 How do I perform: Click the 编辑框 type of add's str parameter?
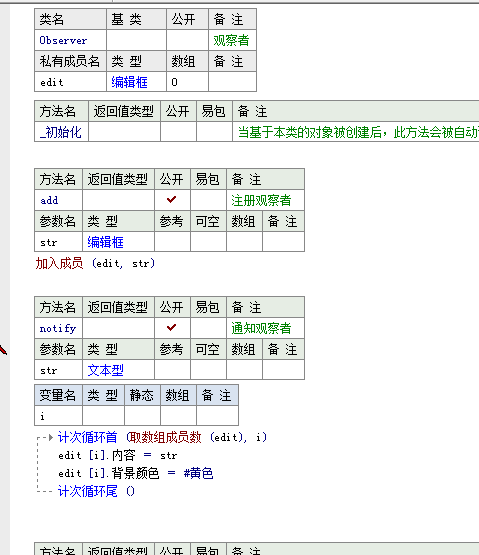point(118,242)
